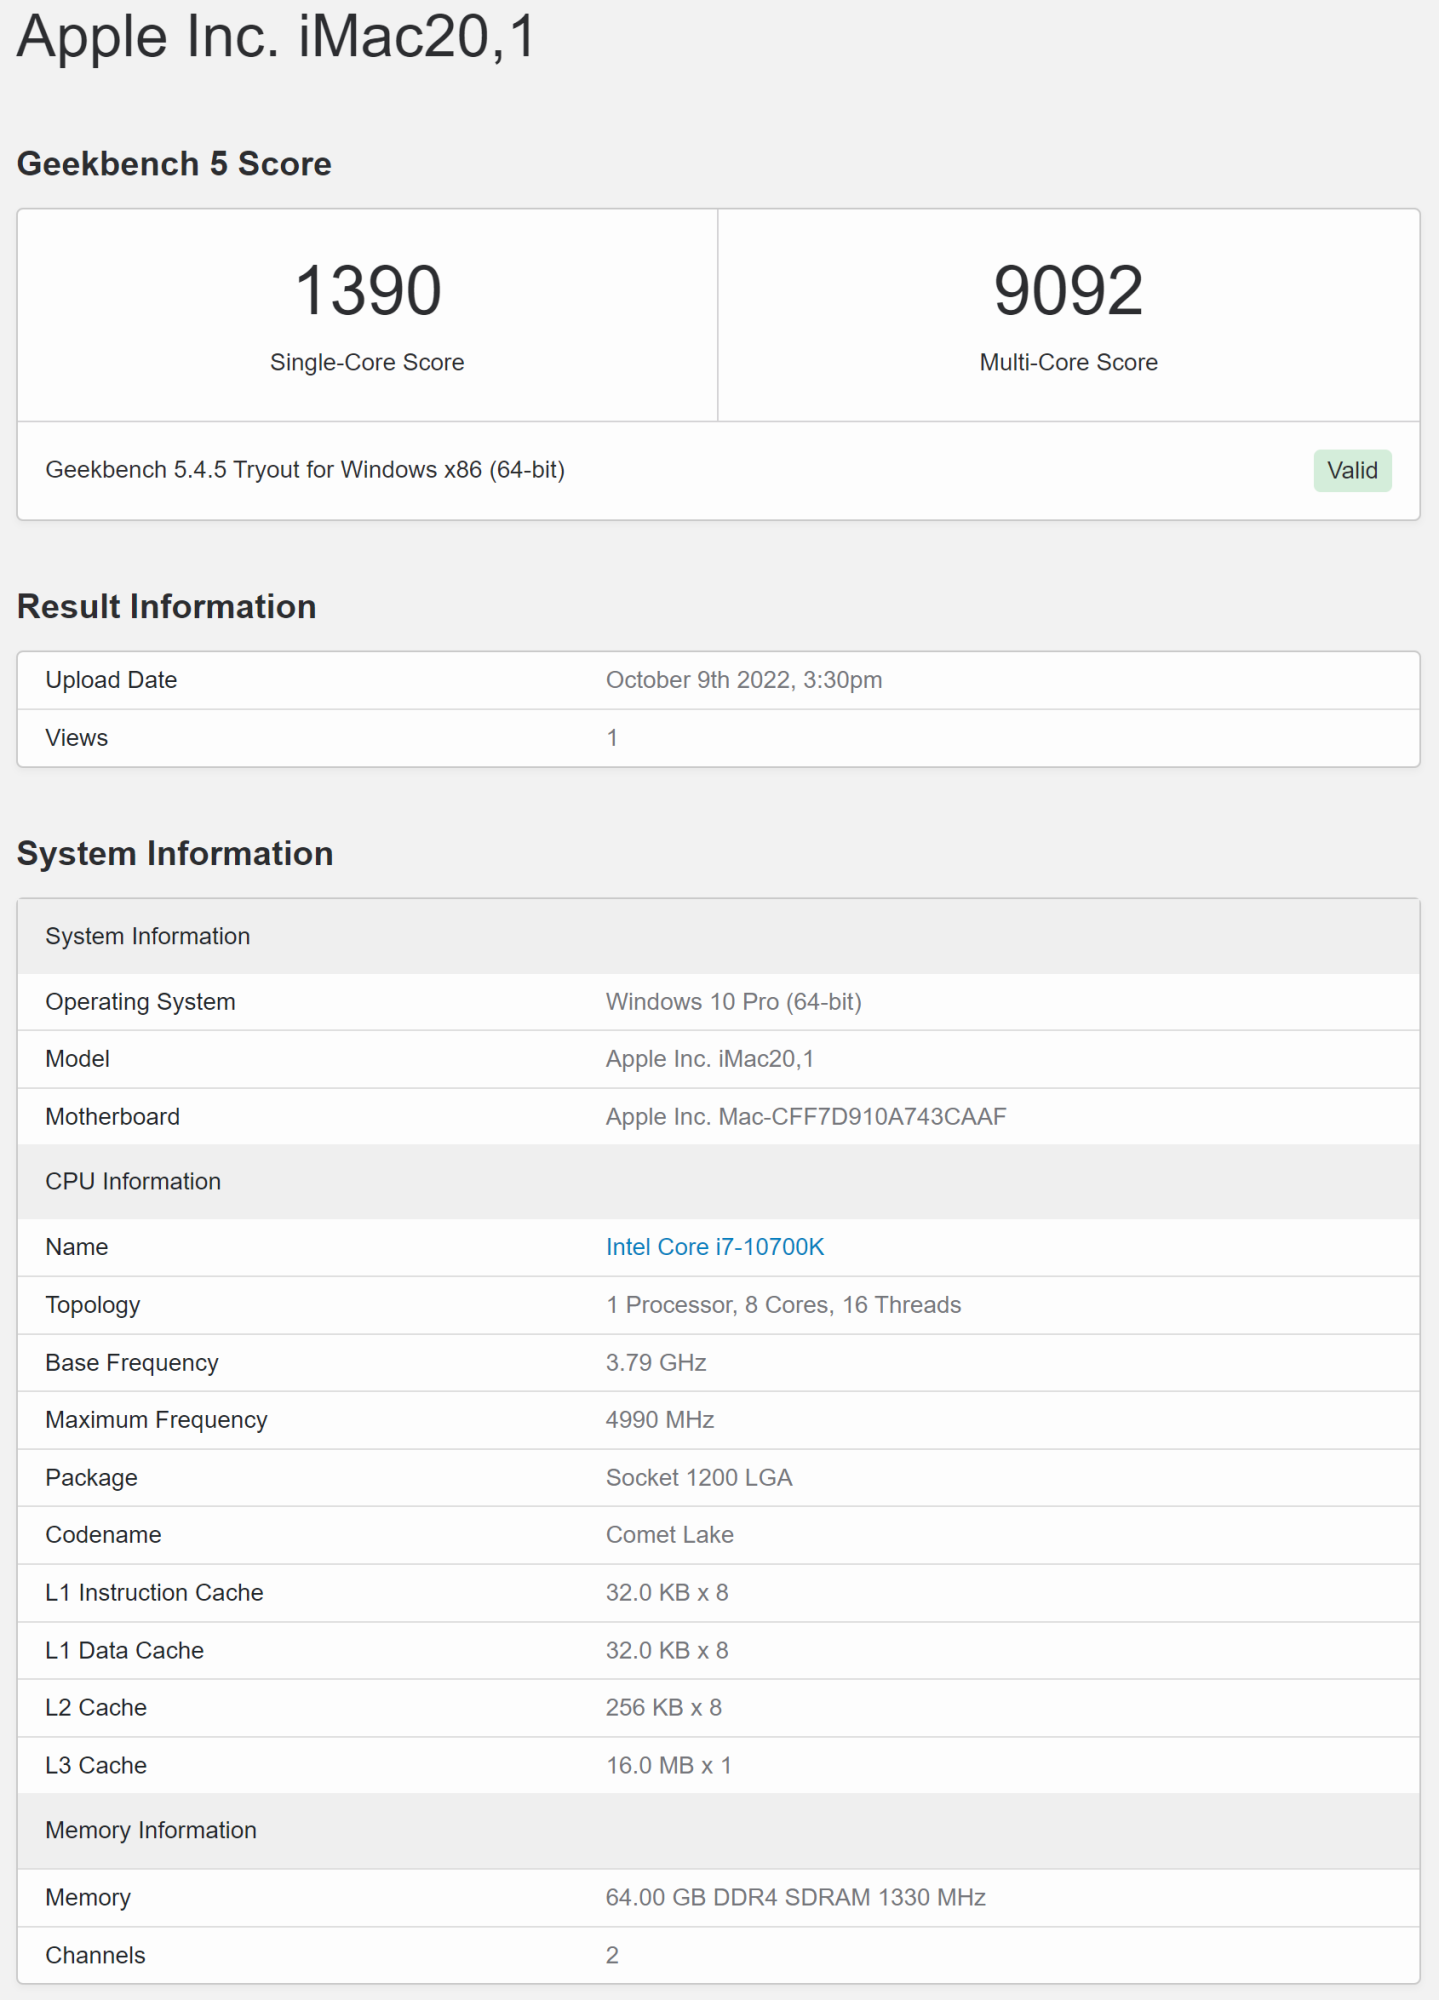The image size is (1439, 2000).
Task: Click the green Valid badge
Action: pyautogui.click(x=1352, y=470)
